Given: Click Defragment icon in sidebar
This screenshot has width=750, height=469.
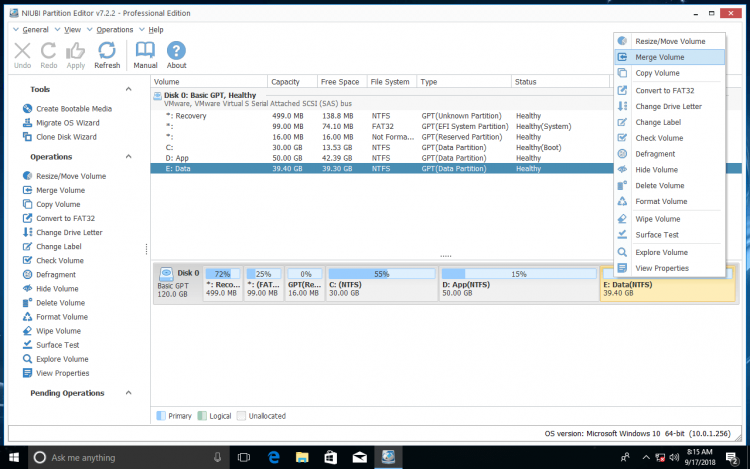Looking at the screenshot, I should tap(27, 274).
